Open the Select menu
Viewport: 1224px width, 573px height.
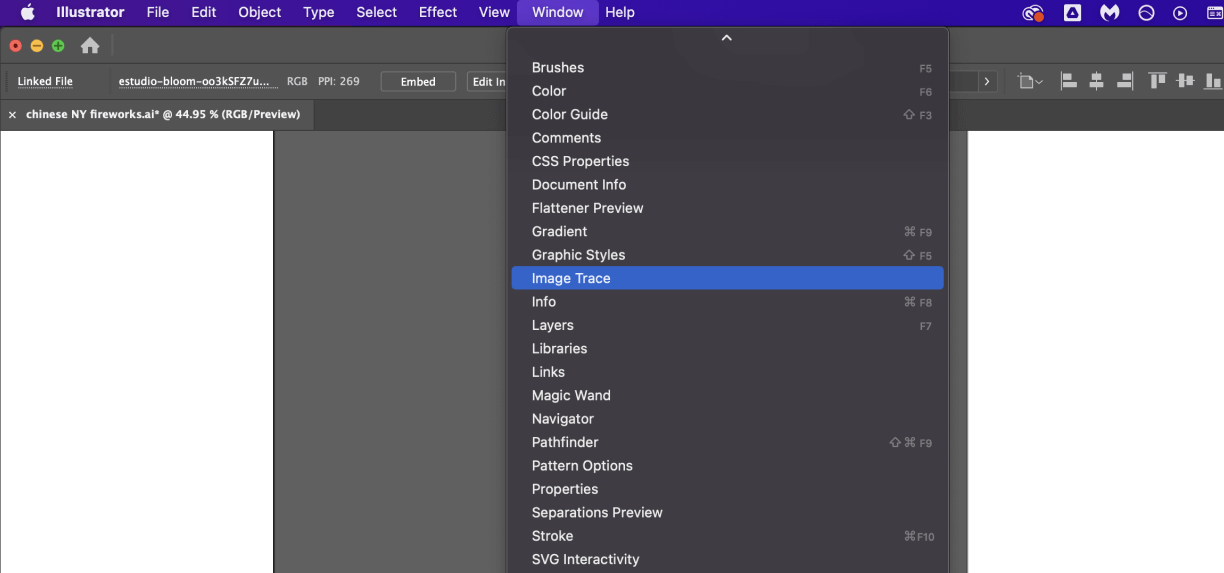(x=377, y=13)
